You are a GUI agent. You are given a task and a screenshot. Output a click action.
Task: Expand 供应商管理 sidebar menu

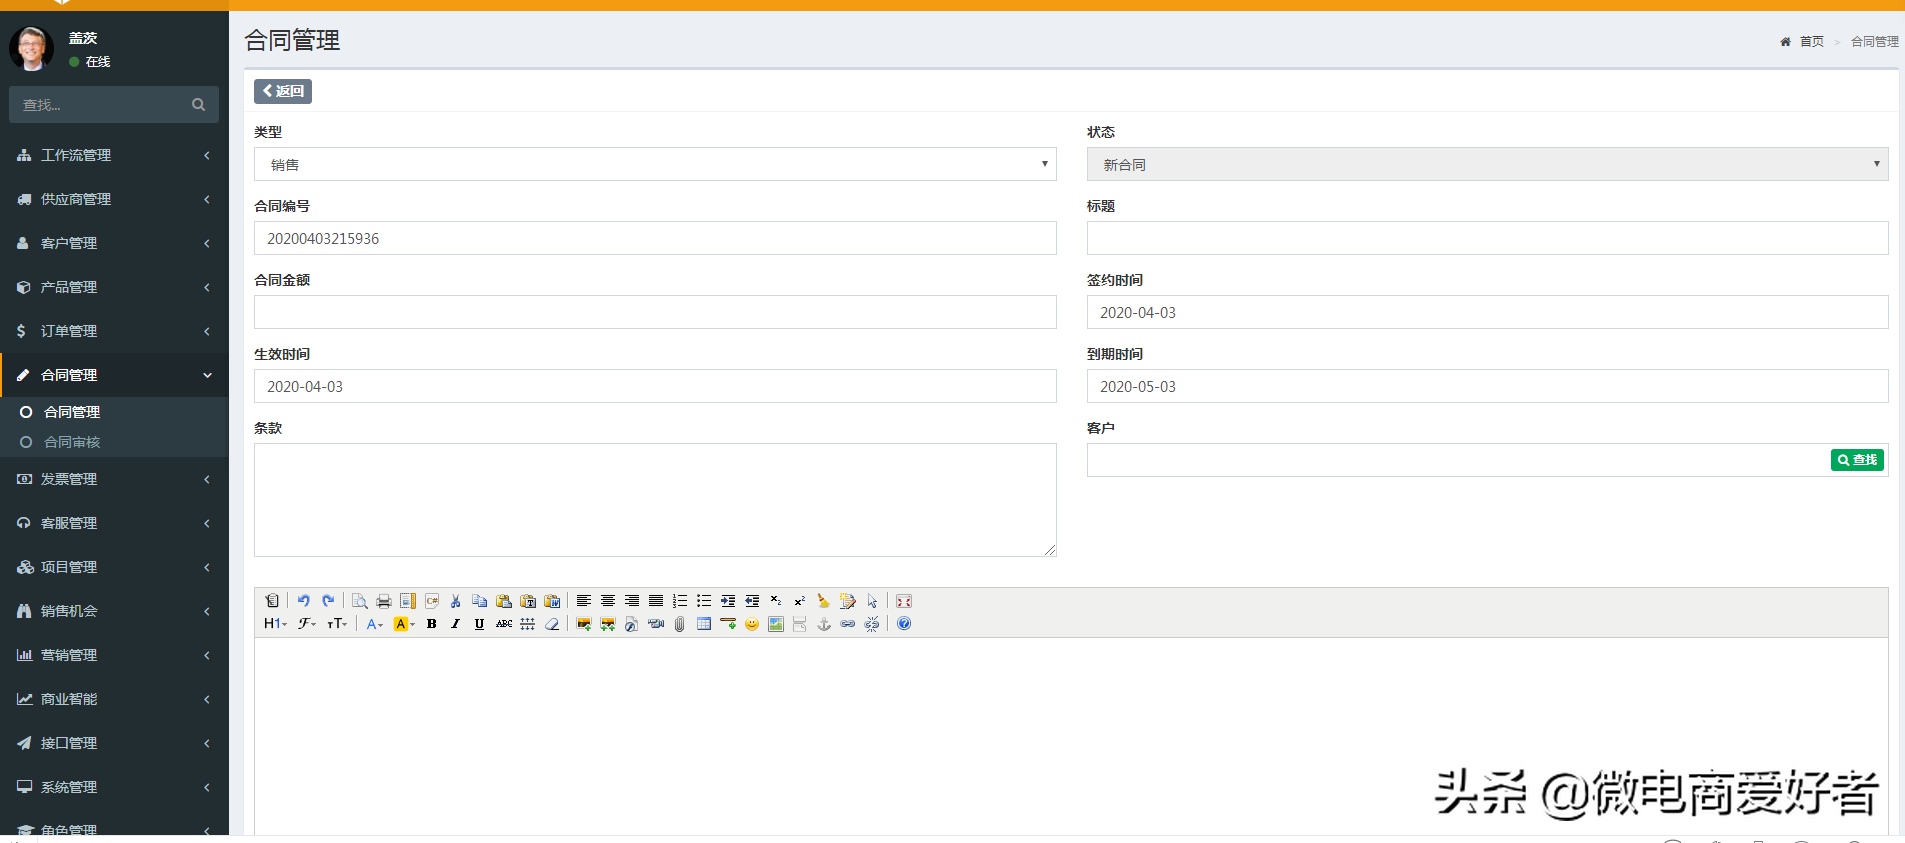pyautogui.click(x=114, y=199)
